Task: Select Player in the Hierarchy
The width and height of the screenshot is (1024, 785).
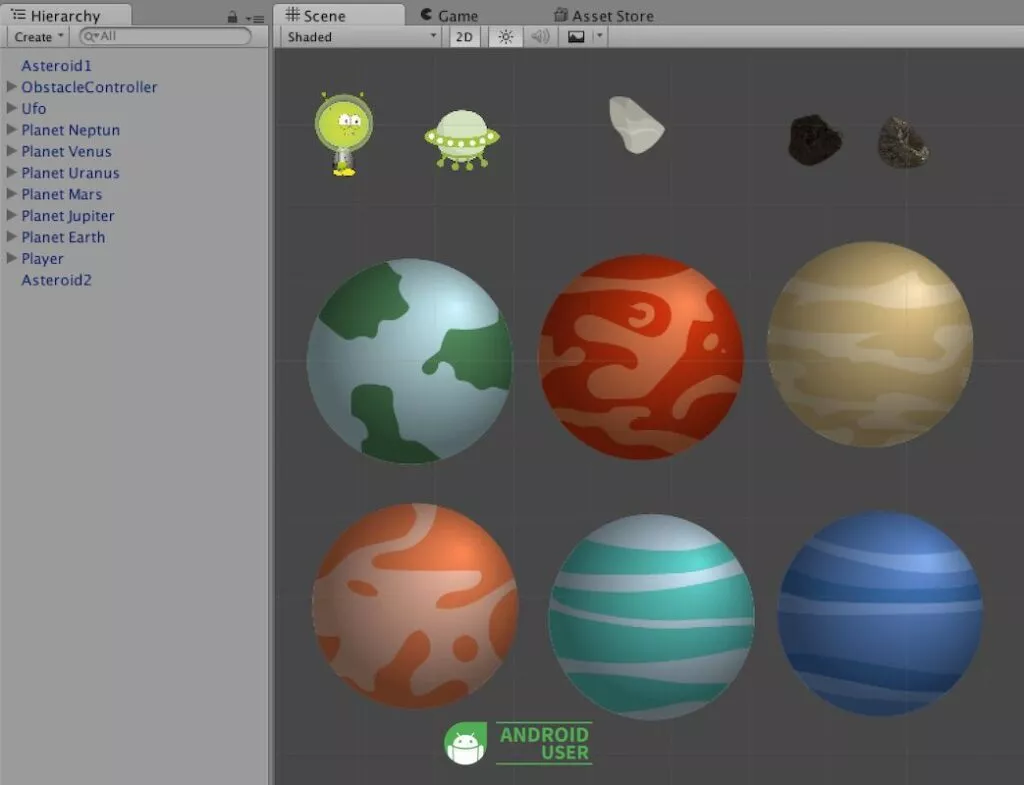Action: point(42,259)
